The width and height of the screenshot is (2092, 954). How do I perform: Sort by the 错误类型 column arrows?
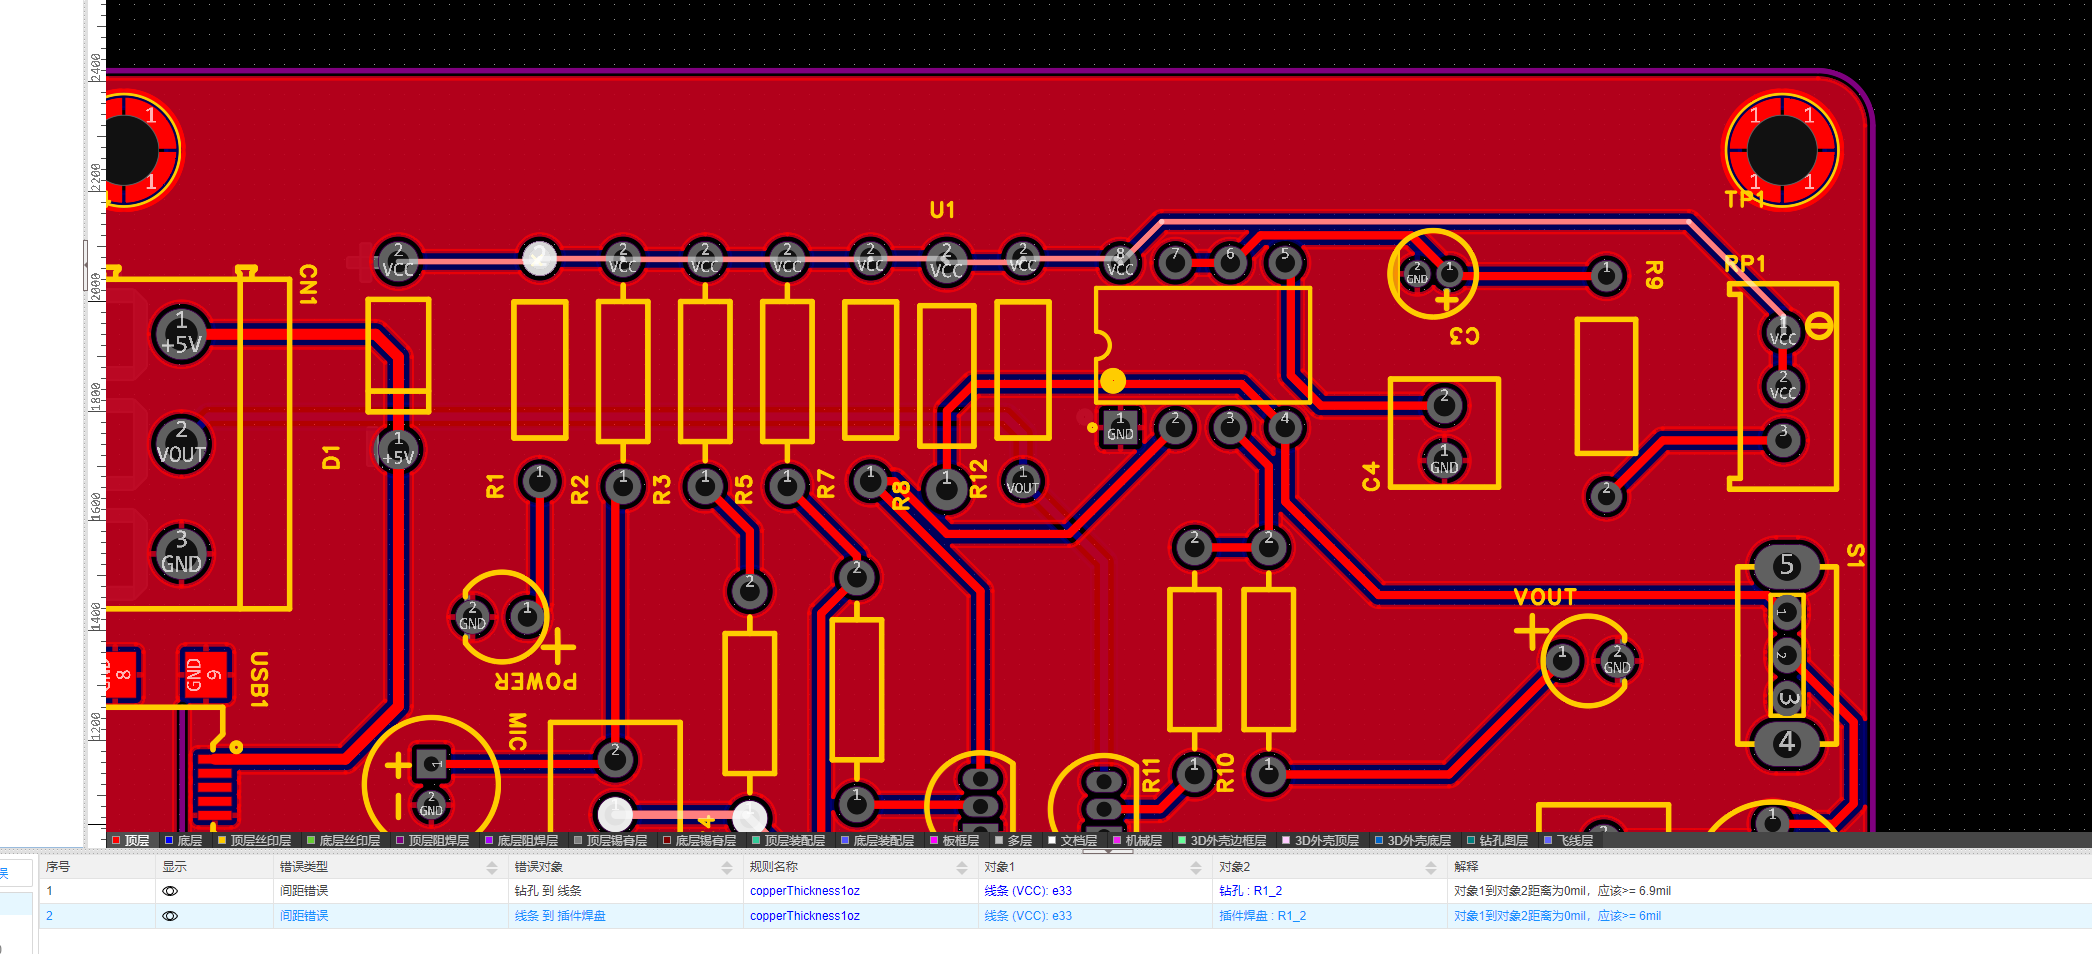pyautogui.click(x=492, y=867)
